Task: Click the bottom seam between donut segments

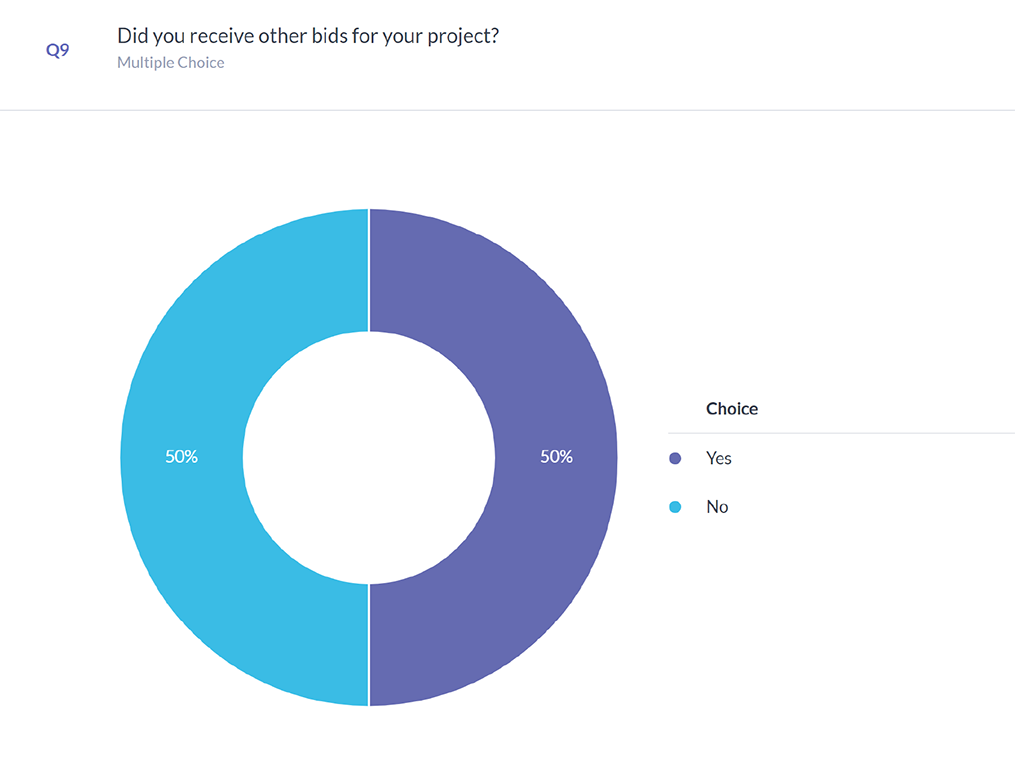Action: pyautogui.click(x=369, y=645)
